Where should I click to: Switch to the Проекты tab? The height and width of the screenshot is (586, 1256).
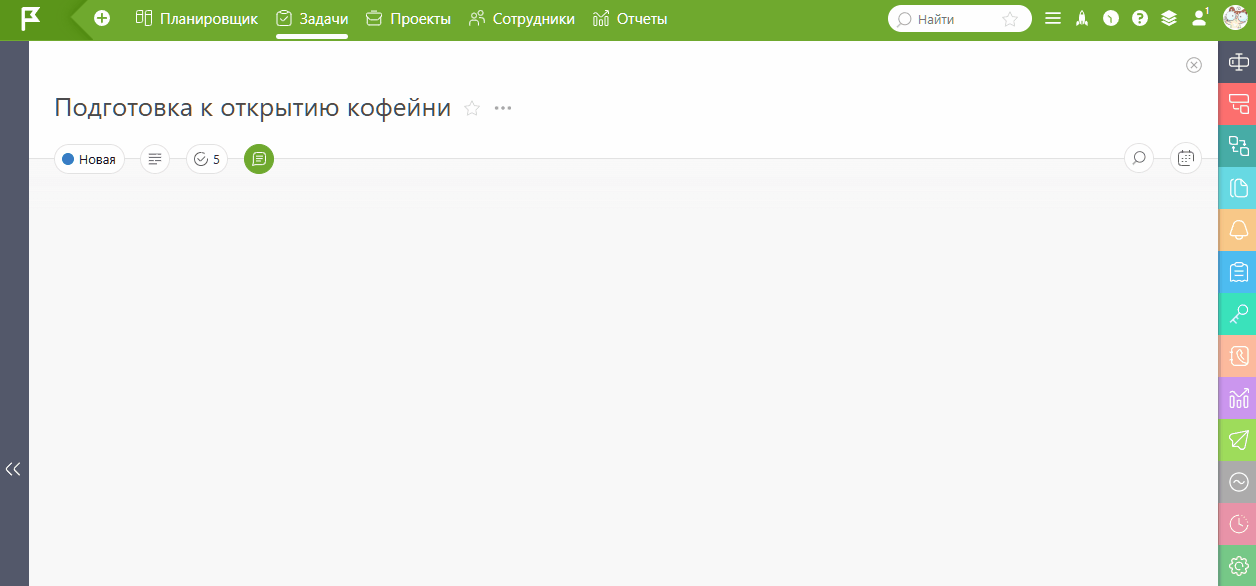pyautogui.click(x=408, y=19)
